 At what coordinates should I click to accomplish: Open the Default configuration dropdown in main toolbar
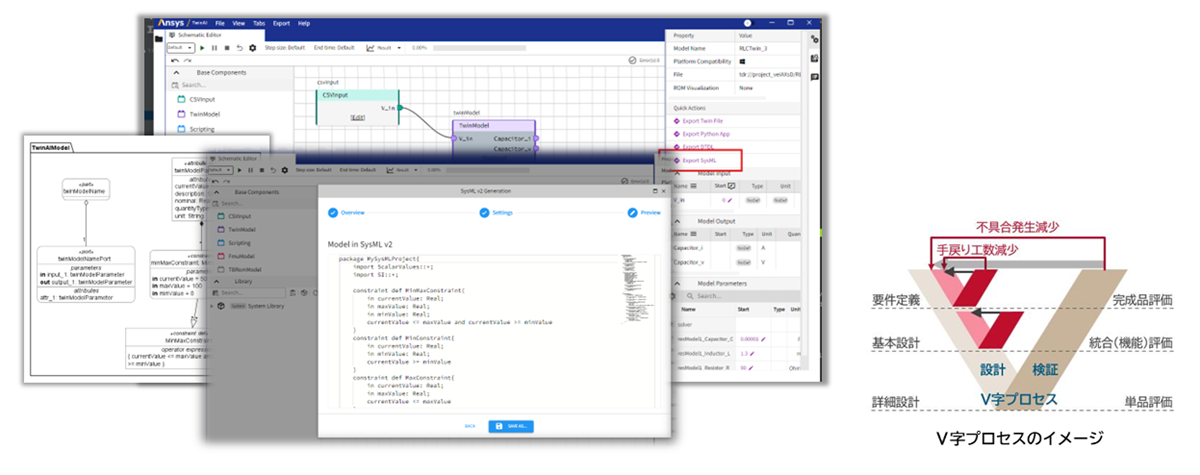pos(181,47)
